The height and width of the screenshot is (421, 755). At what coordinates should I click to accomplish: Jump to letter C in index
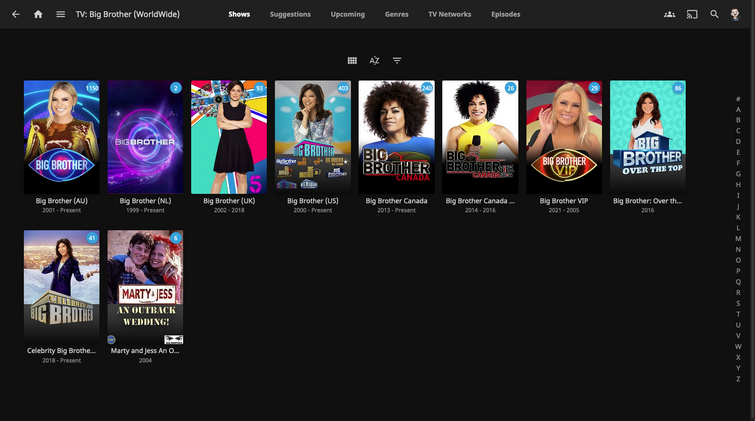tap(738, 131)
